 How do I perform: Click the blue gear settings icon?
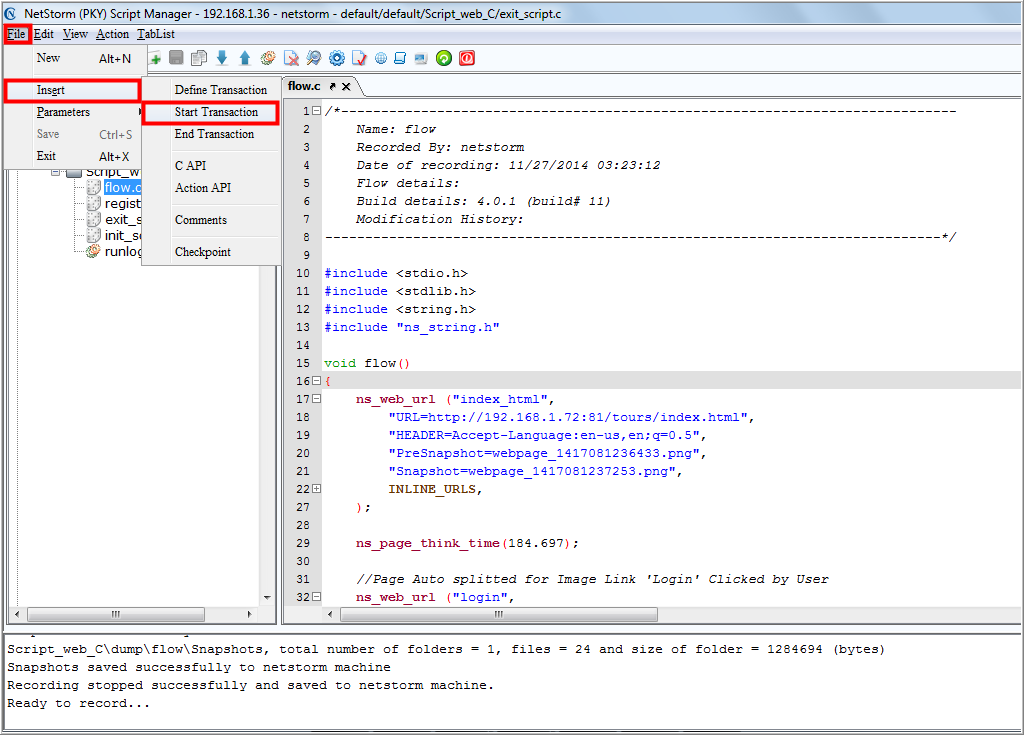336,58
